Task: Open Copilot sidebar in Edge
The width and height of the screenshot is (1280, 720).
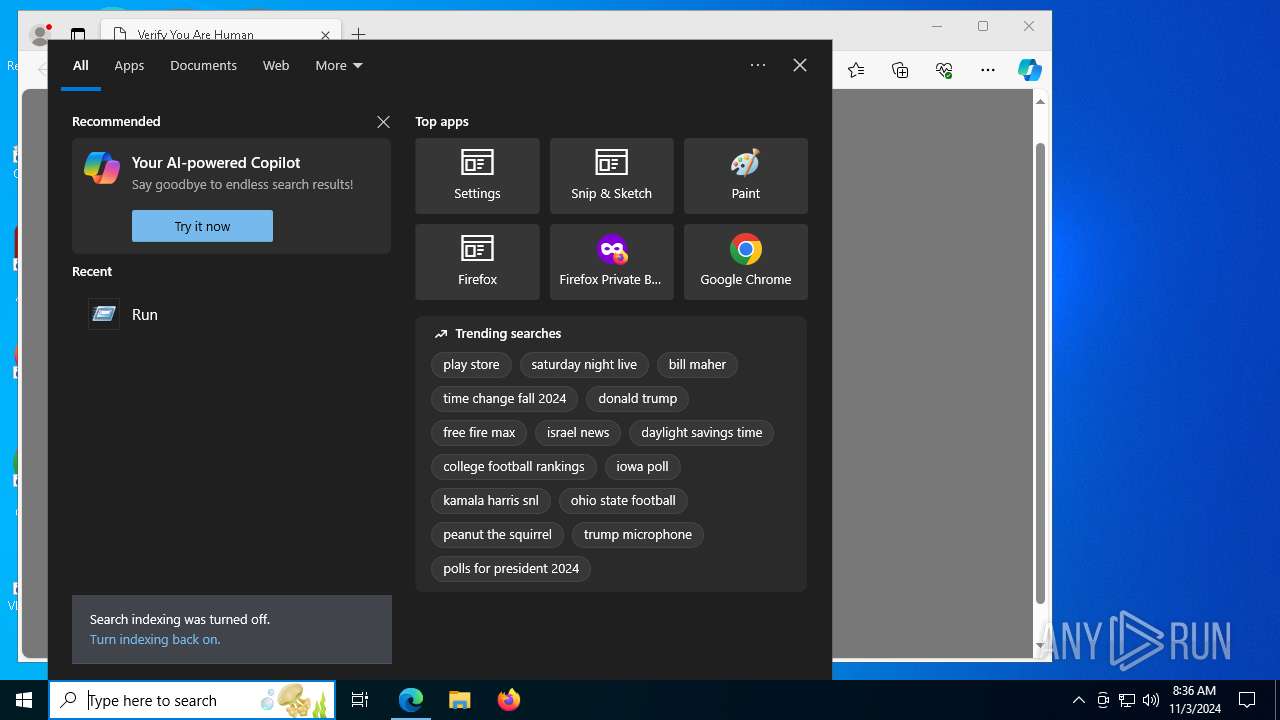Action: (x=1030, y=70)
